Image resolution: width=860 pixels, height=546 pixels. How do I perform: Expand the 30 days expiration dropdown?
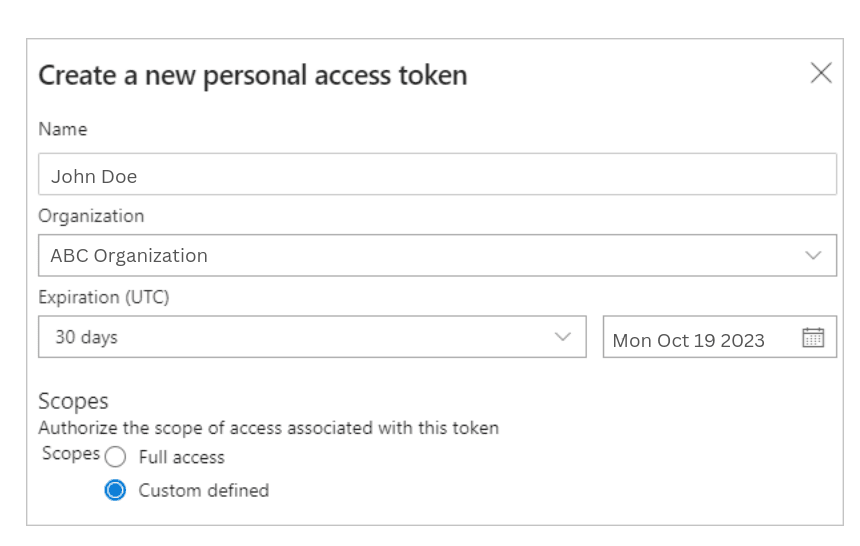coord(312,337)
